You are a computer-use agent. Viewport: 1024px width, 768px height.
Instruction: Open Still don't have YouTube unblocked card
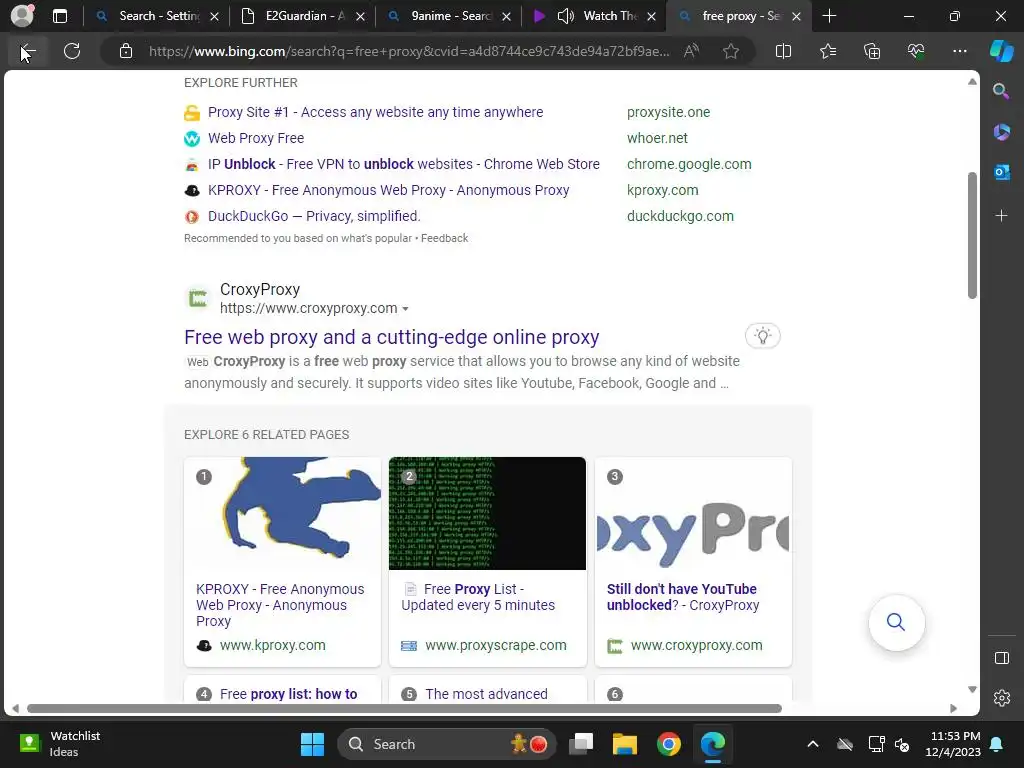pos(693,562)
